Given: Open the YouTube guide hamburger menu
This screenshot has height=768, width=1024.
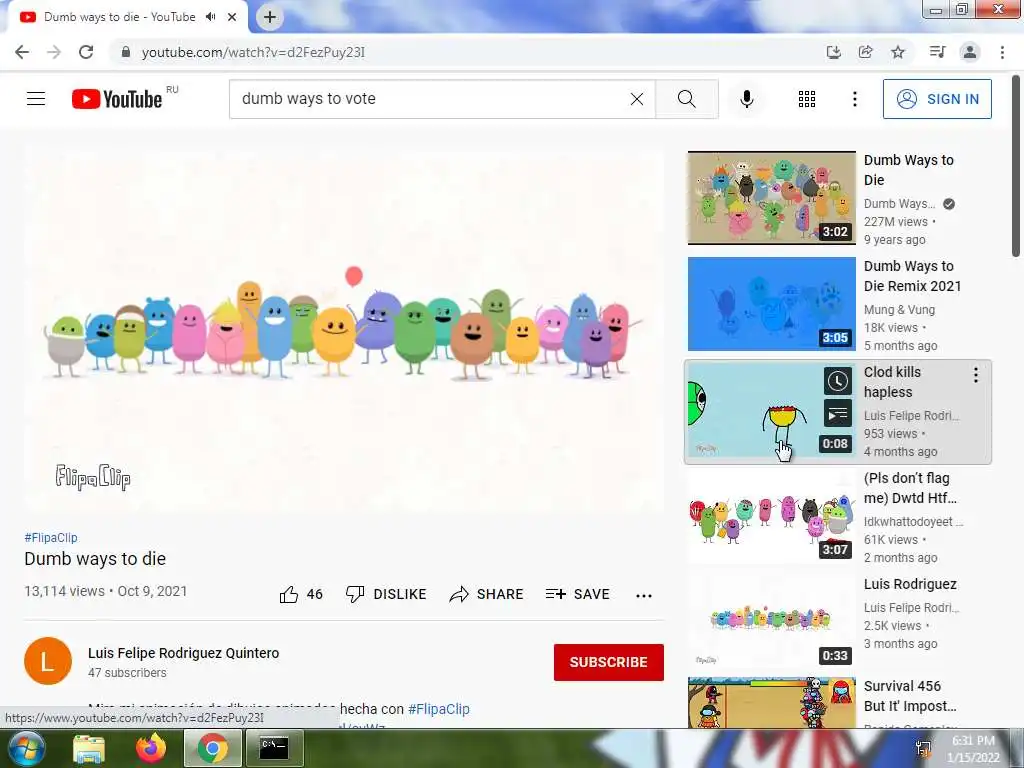Looking at the screenshot, I should [x=36, y=99].
